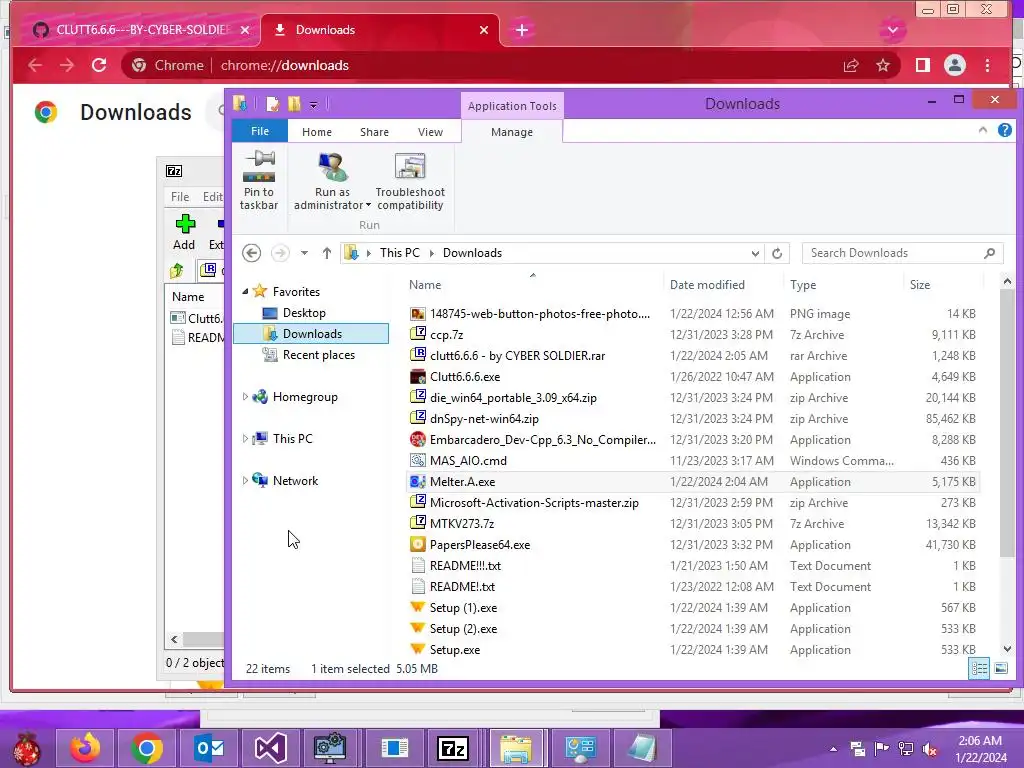This screenshot has height=768, width=1024.
Task: Launch Firefox from the taskbar
Action: [x=86, y=748]
